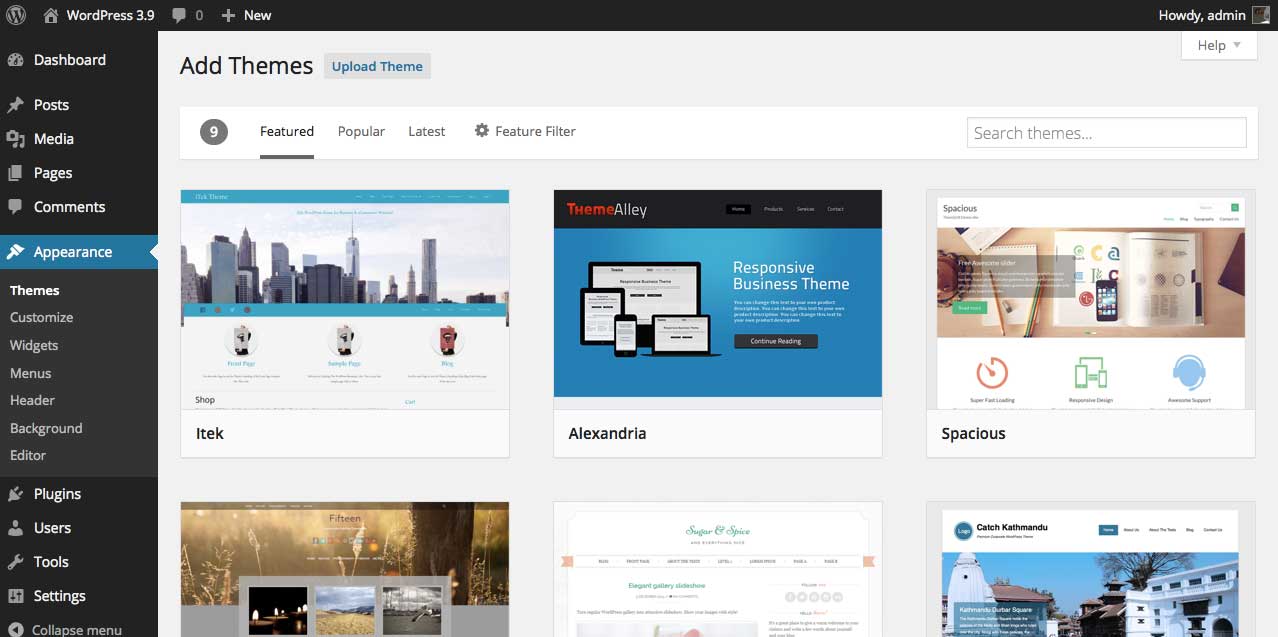This screenshot has height=637, width=1278.
Task: Select the Itek theme thumbnail
Action: [x=345, y=300]
